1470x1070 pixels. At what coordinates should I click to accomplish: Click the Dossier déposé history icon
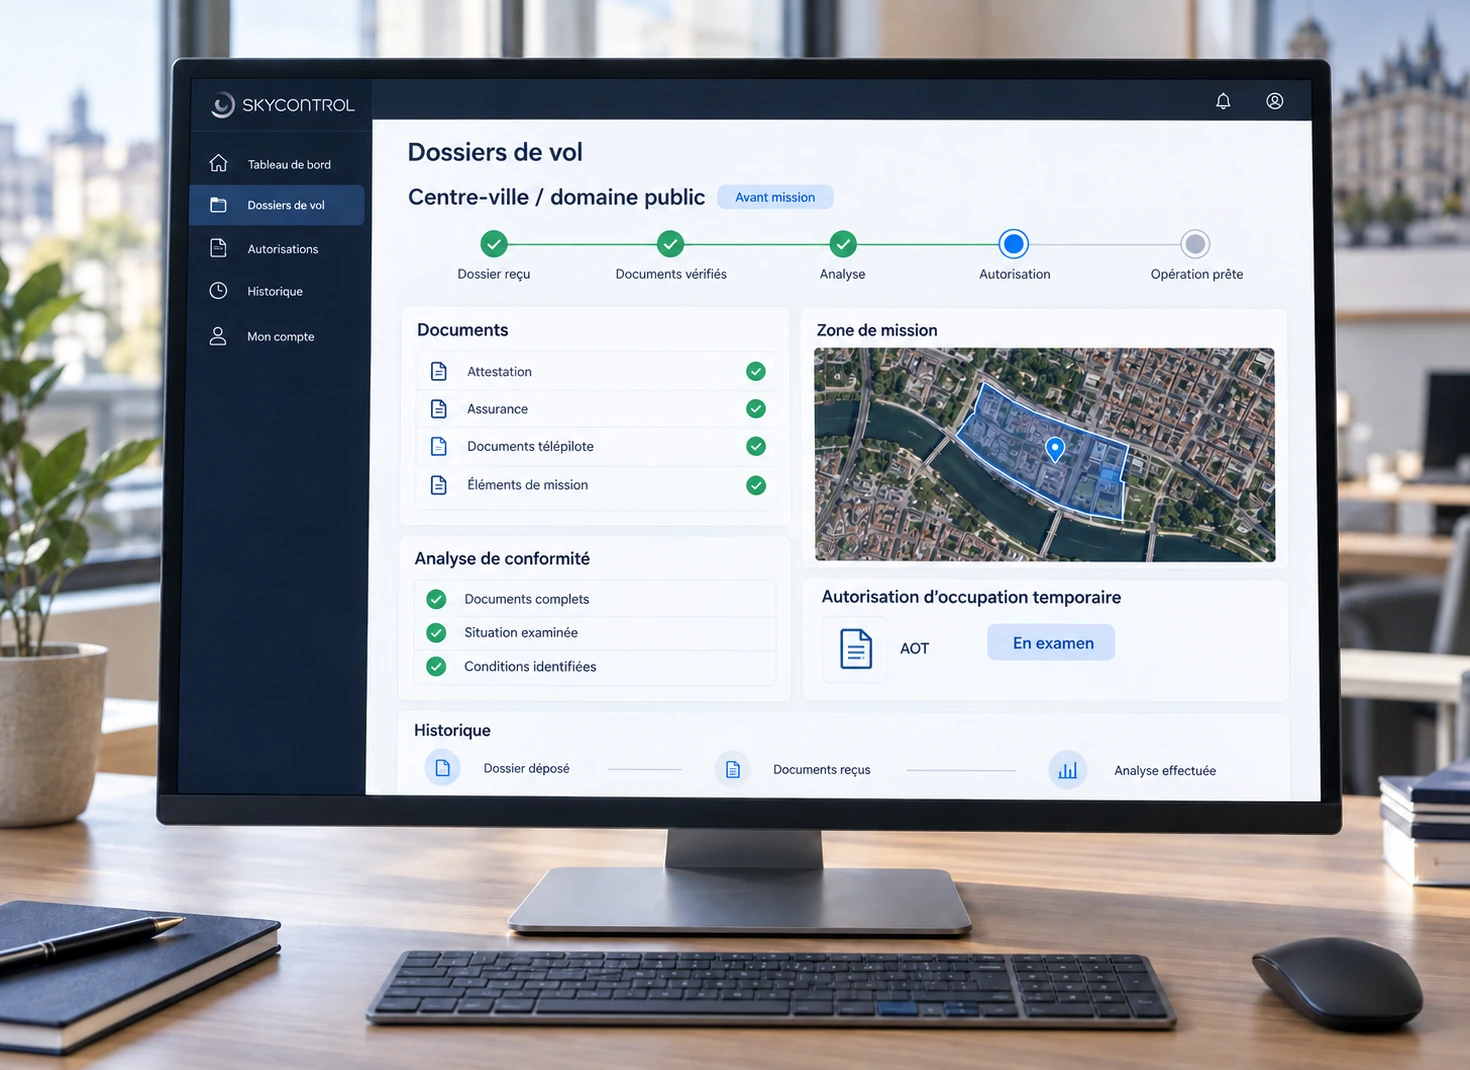443,768
